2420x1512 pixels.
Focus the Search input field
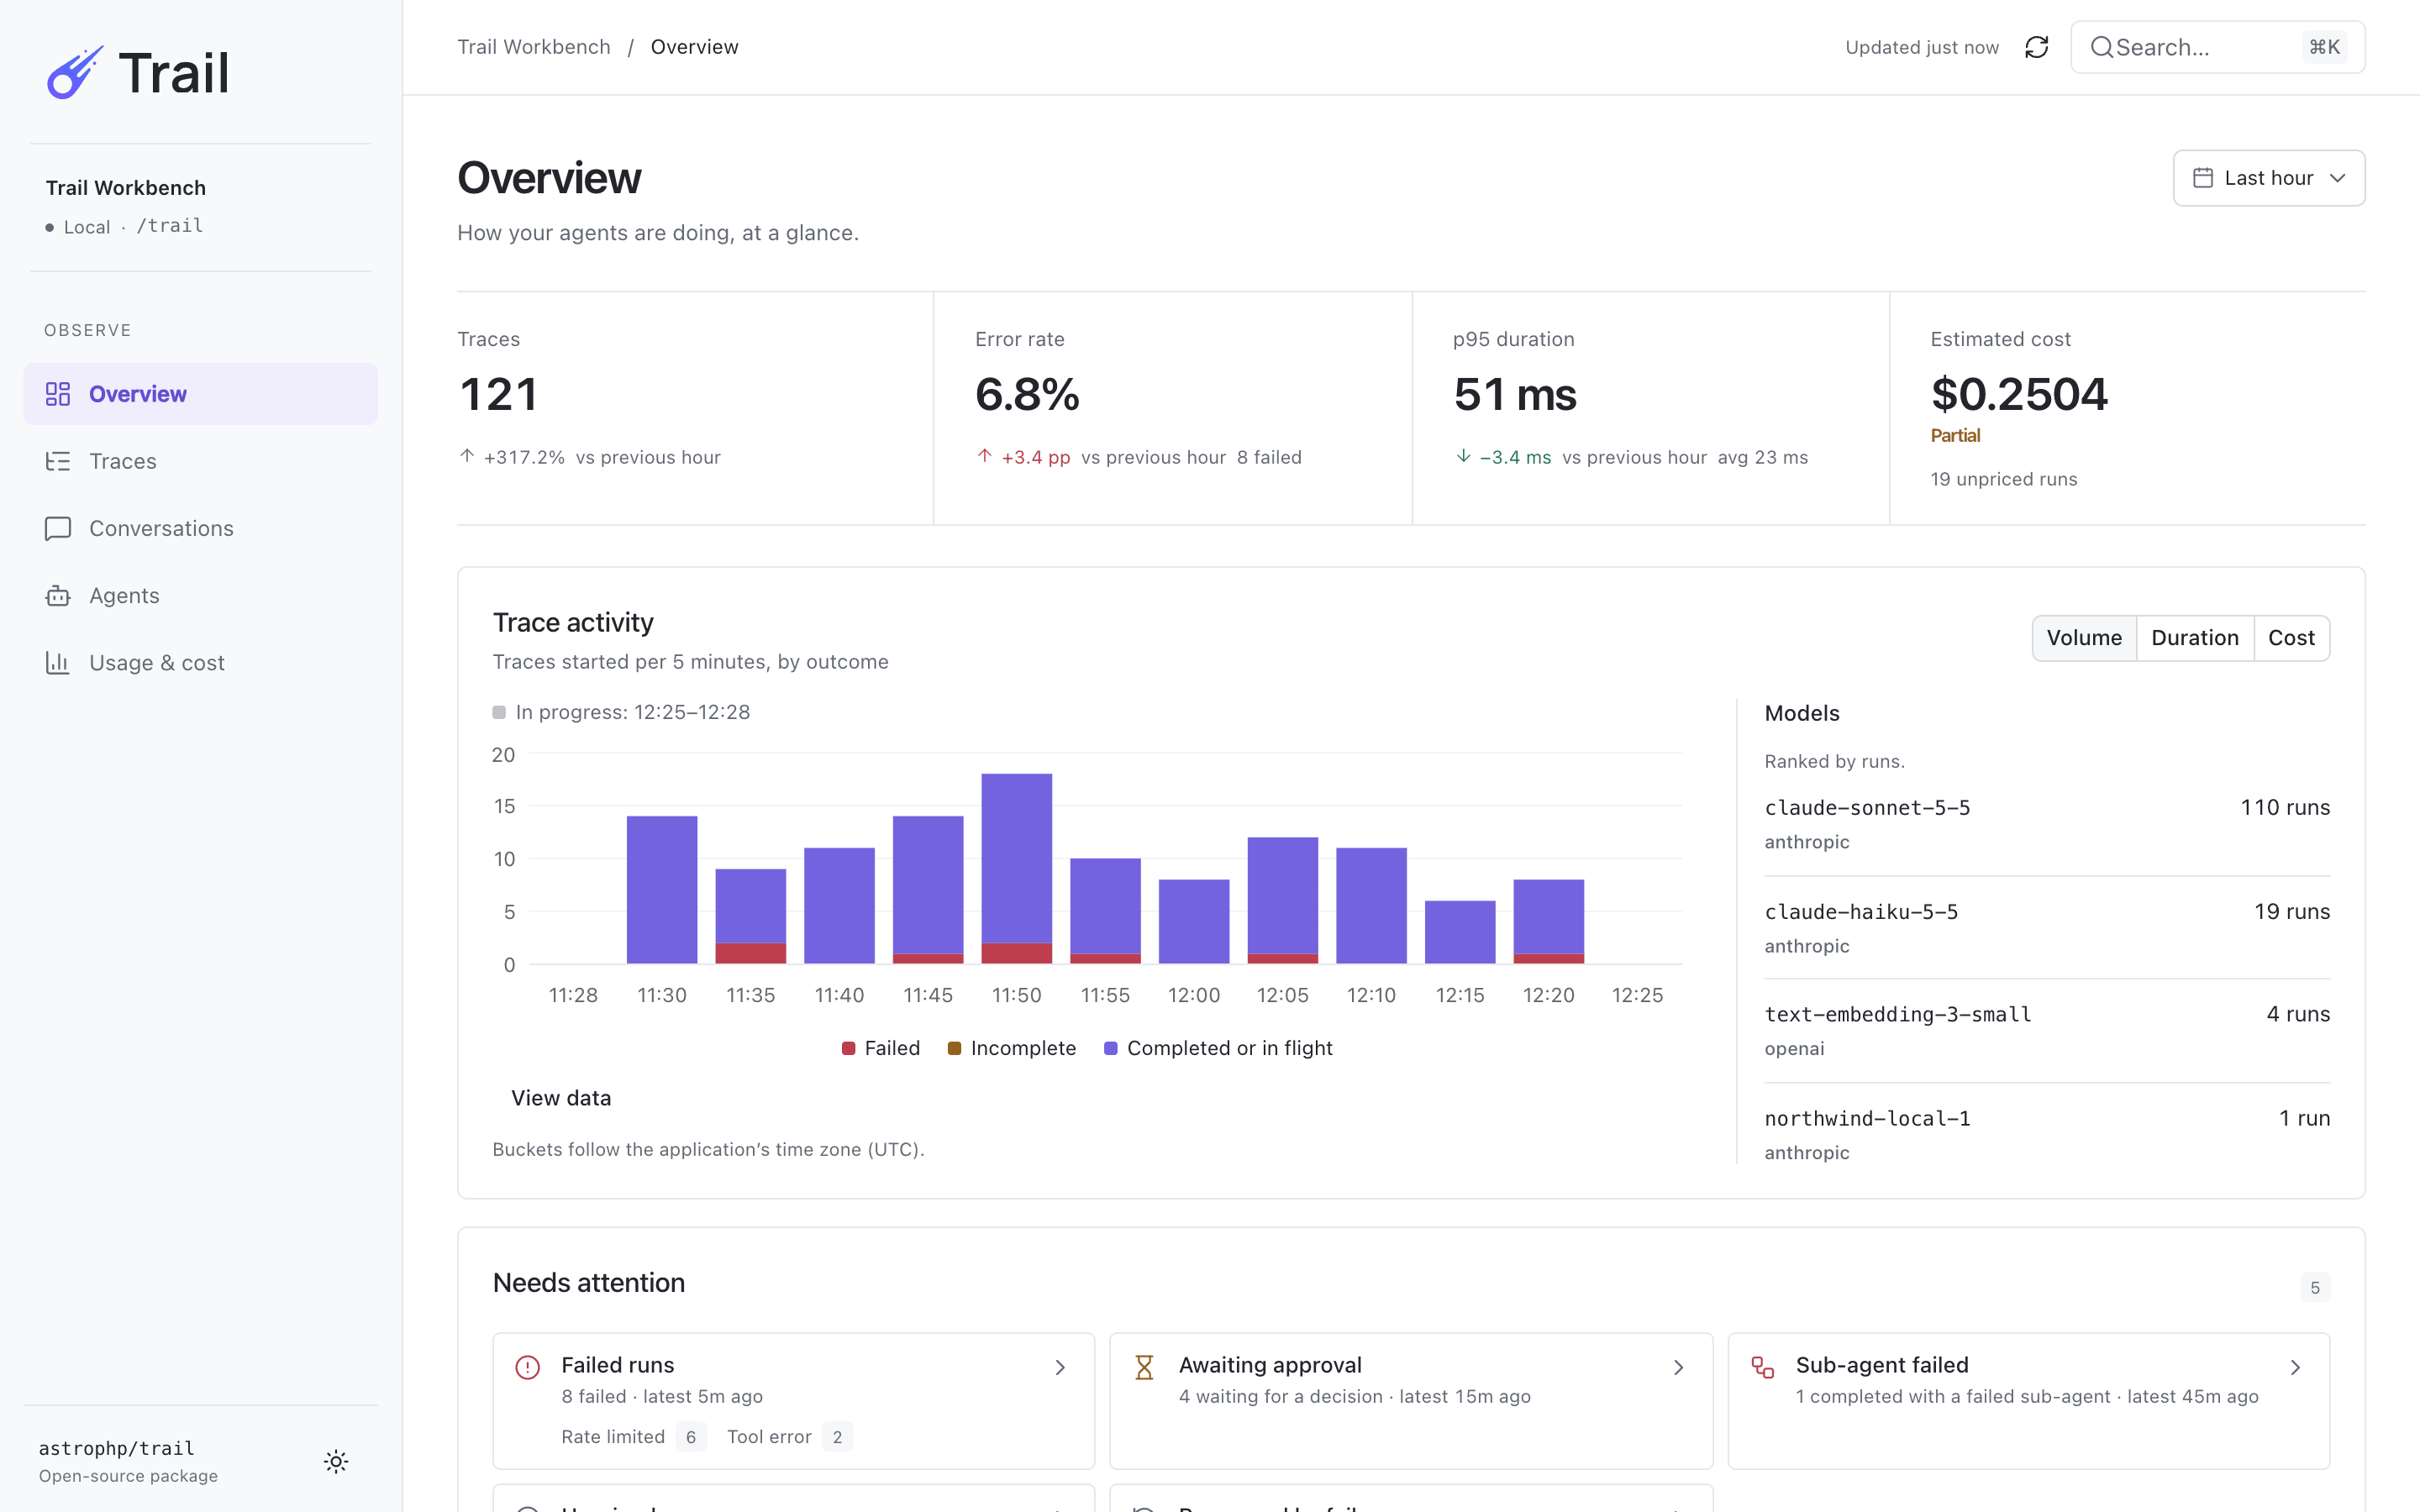click(x=2217, y=47)
